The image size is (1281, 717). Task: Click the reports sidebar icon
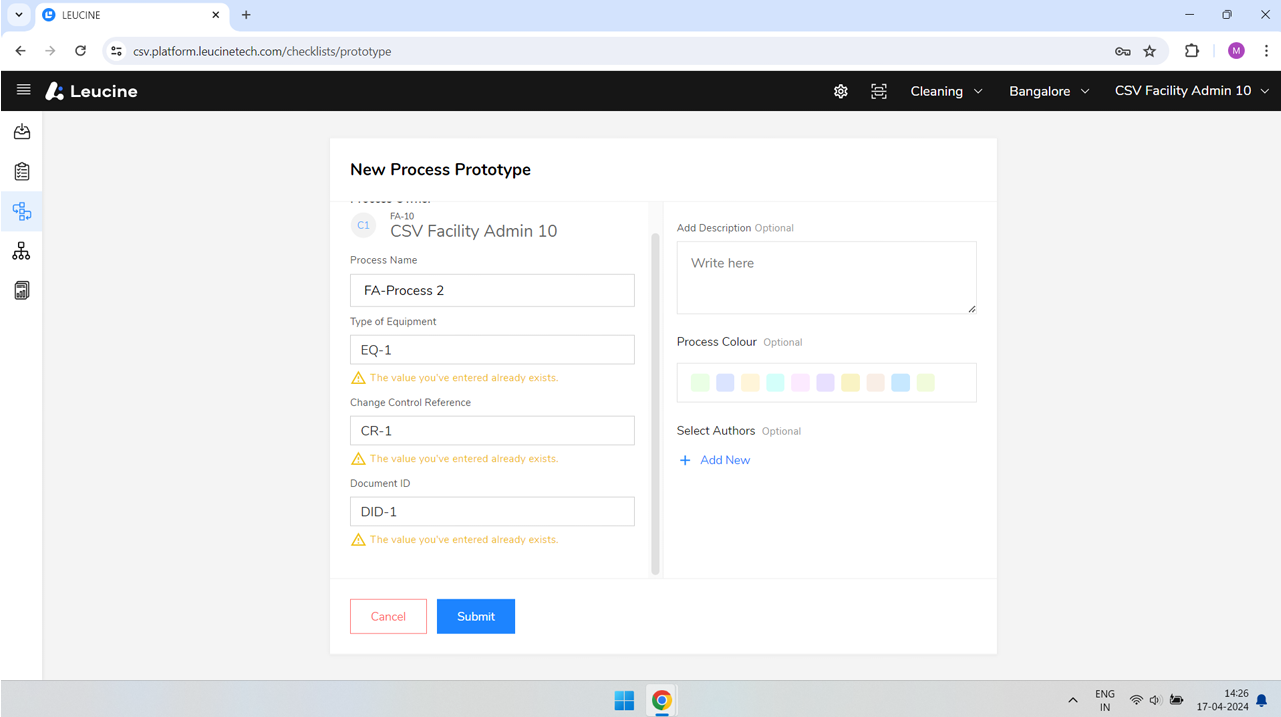coord(22,290)
